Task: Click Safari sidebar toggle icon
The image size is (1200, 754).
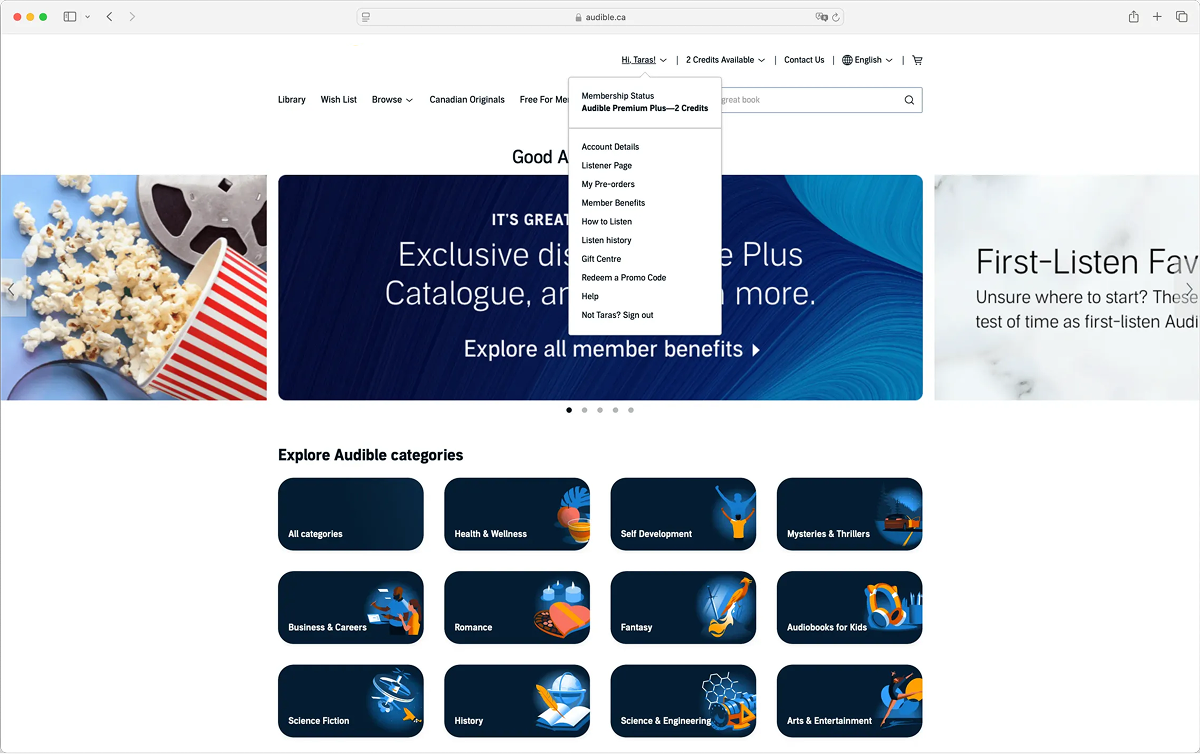Action: (70, 17)
